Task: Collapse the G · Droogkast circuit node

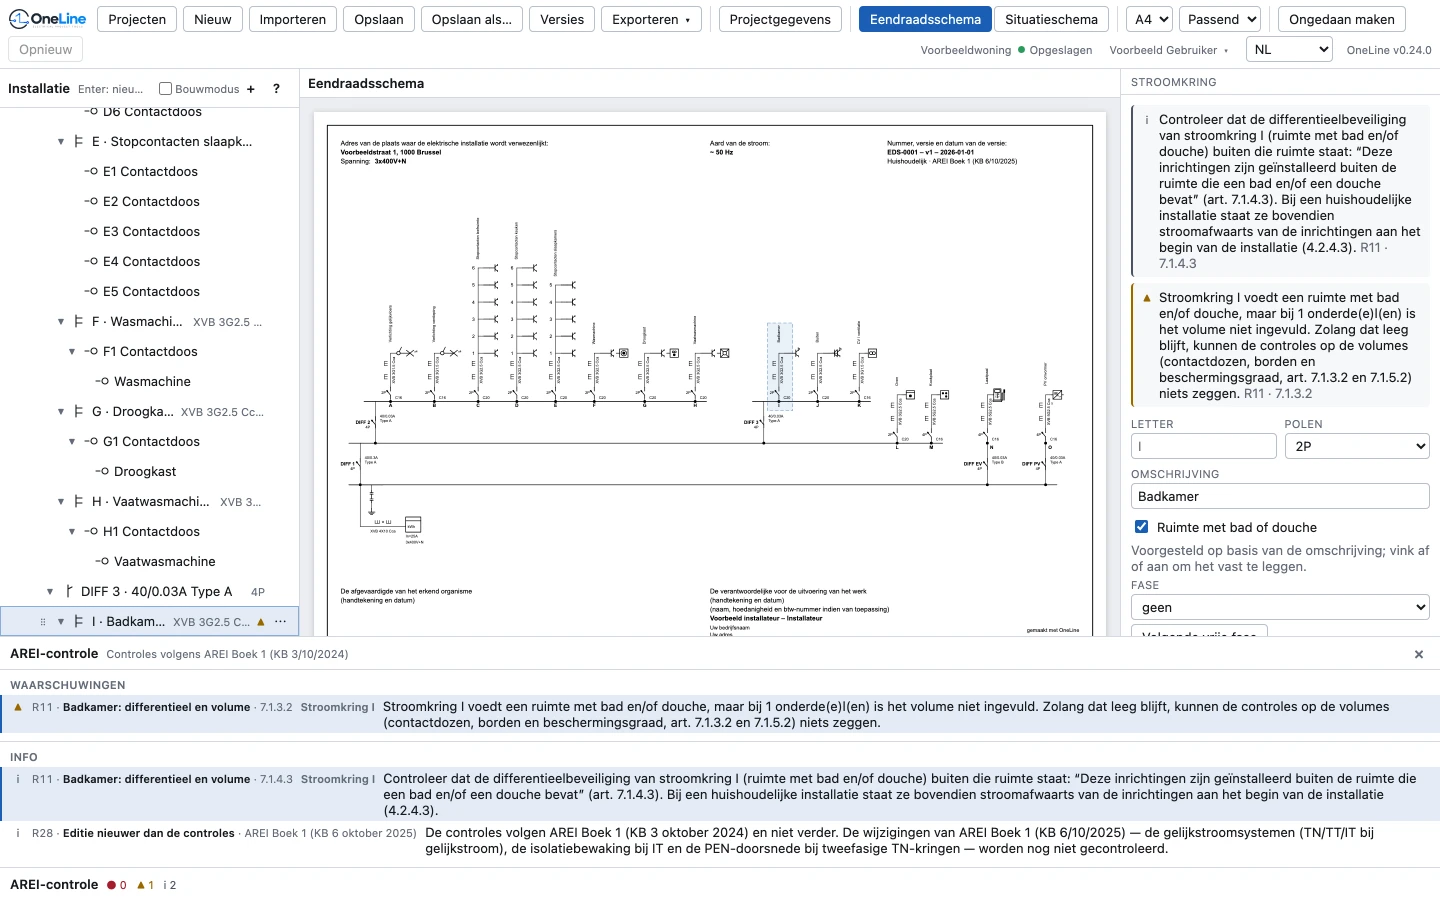Action: point(62,412)
